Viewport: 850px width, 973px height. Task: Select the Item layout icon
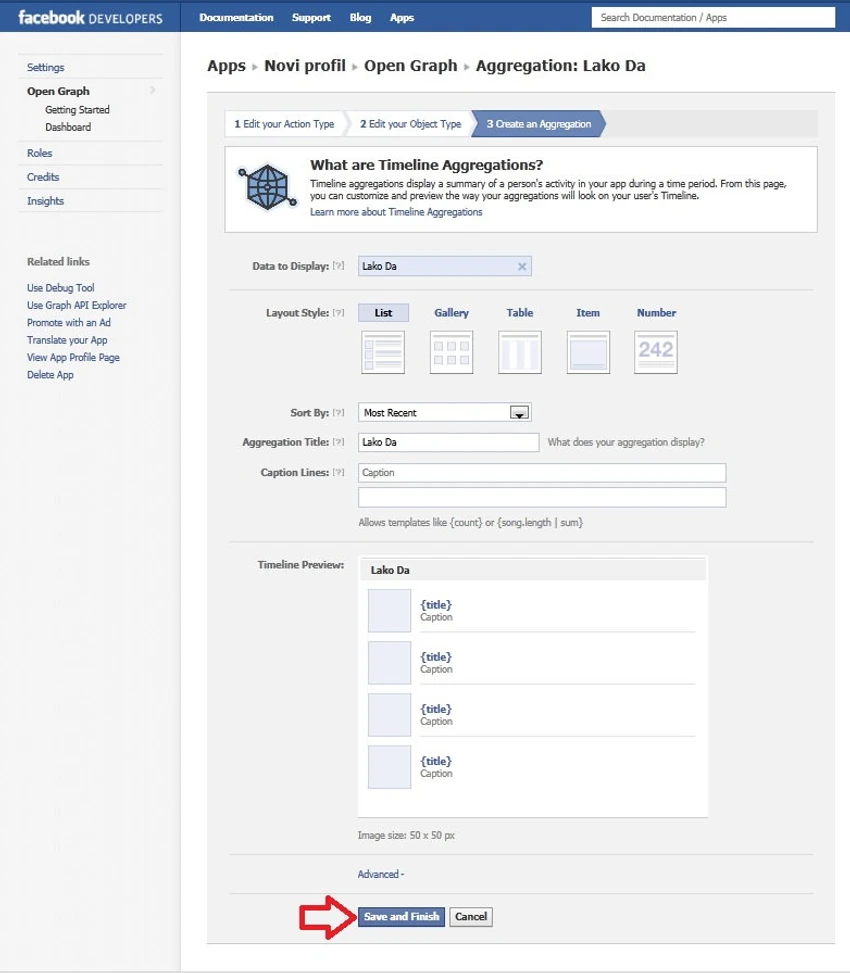click(588, 352)
